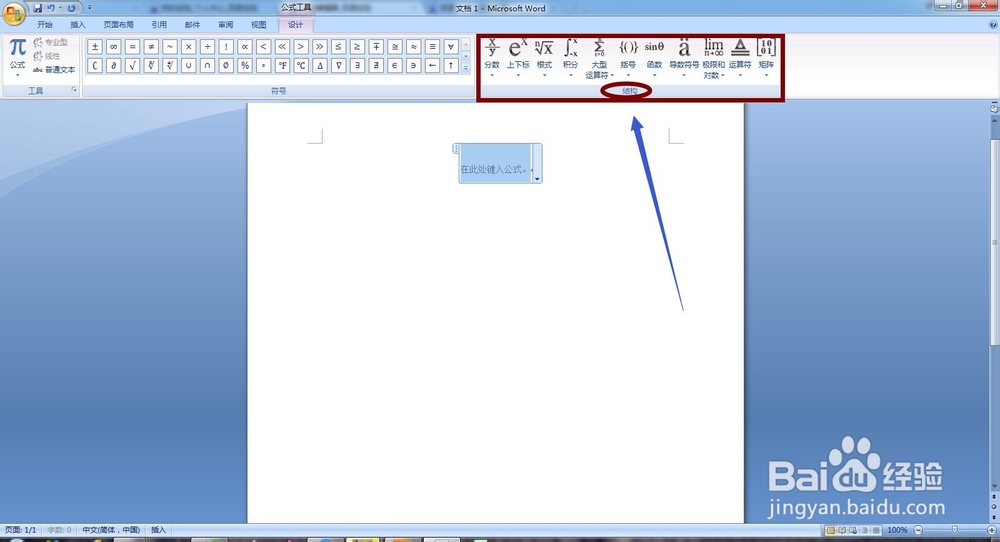Zoom out with the minus button

918,530
